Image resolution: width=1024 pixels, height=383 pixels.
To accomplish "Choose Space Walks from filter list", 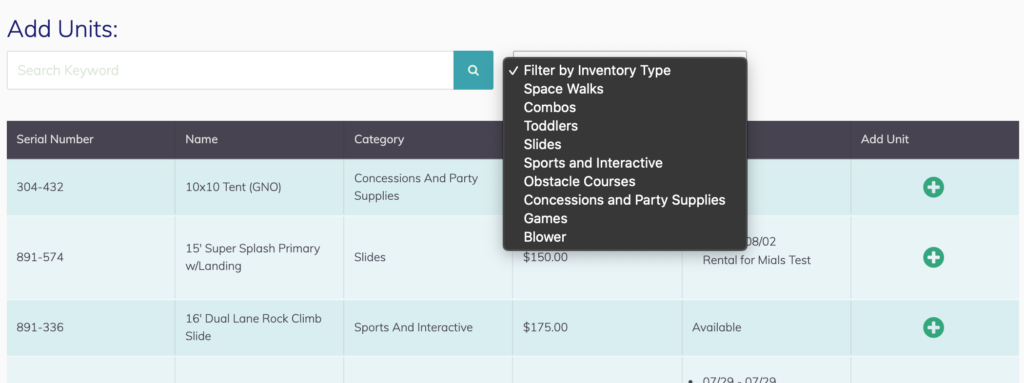I will click(x=625, y=89).
